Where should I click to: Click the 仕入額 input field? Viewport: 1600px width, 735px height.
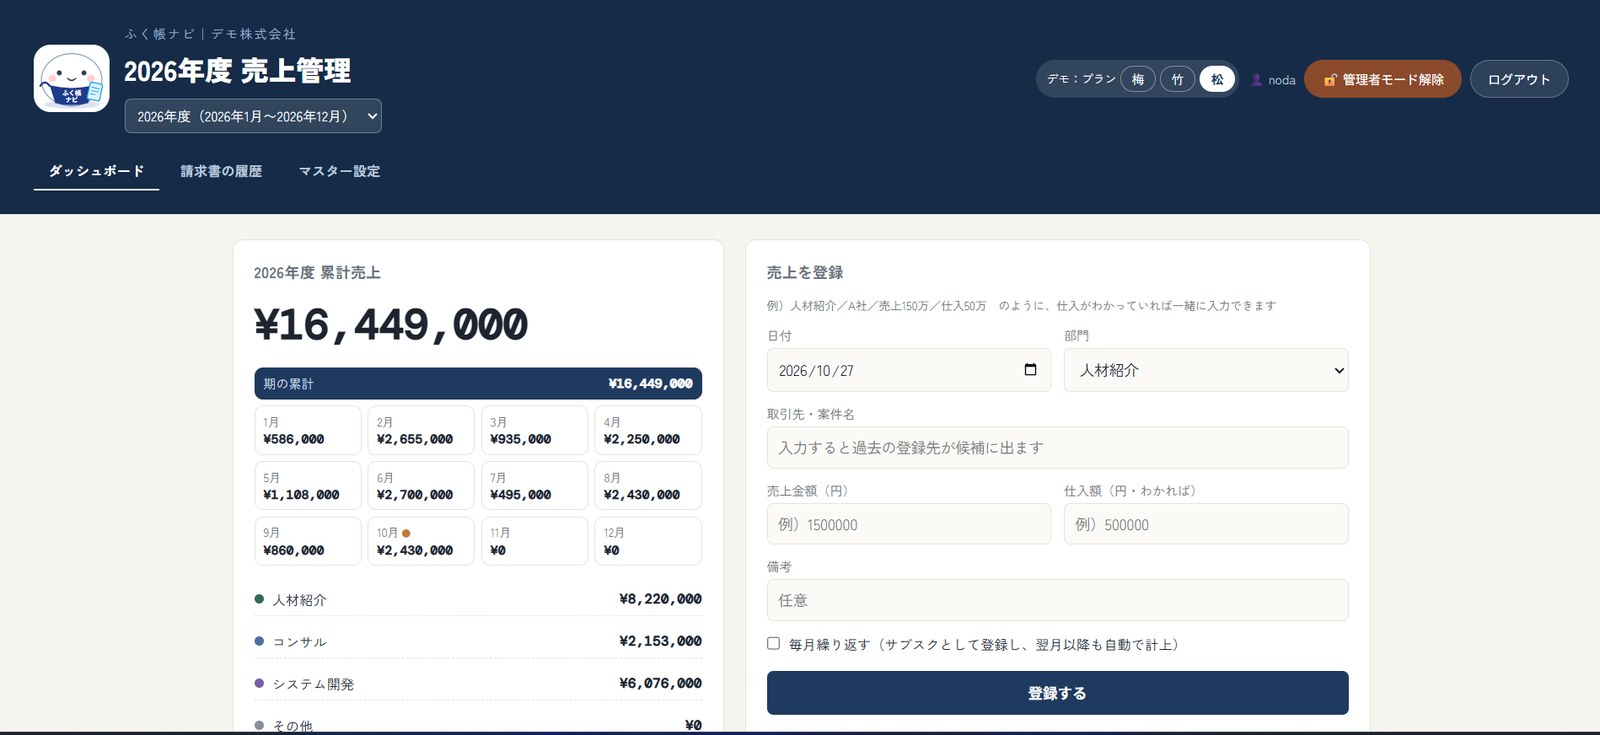[1206, 524]
